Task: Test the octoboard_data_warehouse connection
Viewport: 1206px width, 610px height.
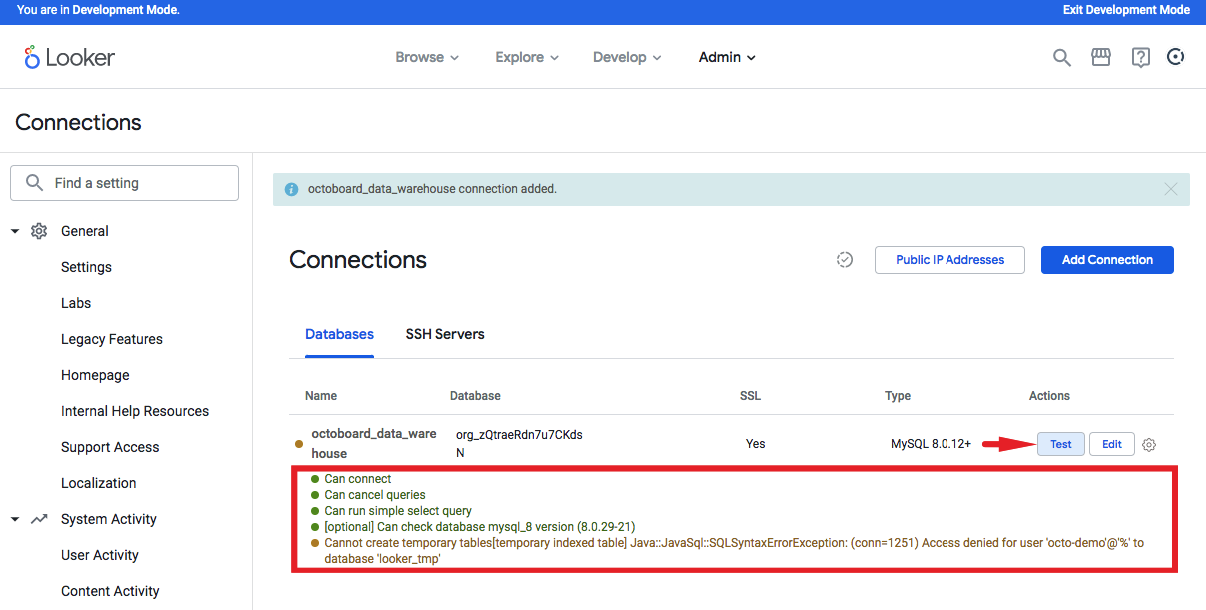Action: tap(1061, 444)
